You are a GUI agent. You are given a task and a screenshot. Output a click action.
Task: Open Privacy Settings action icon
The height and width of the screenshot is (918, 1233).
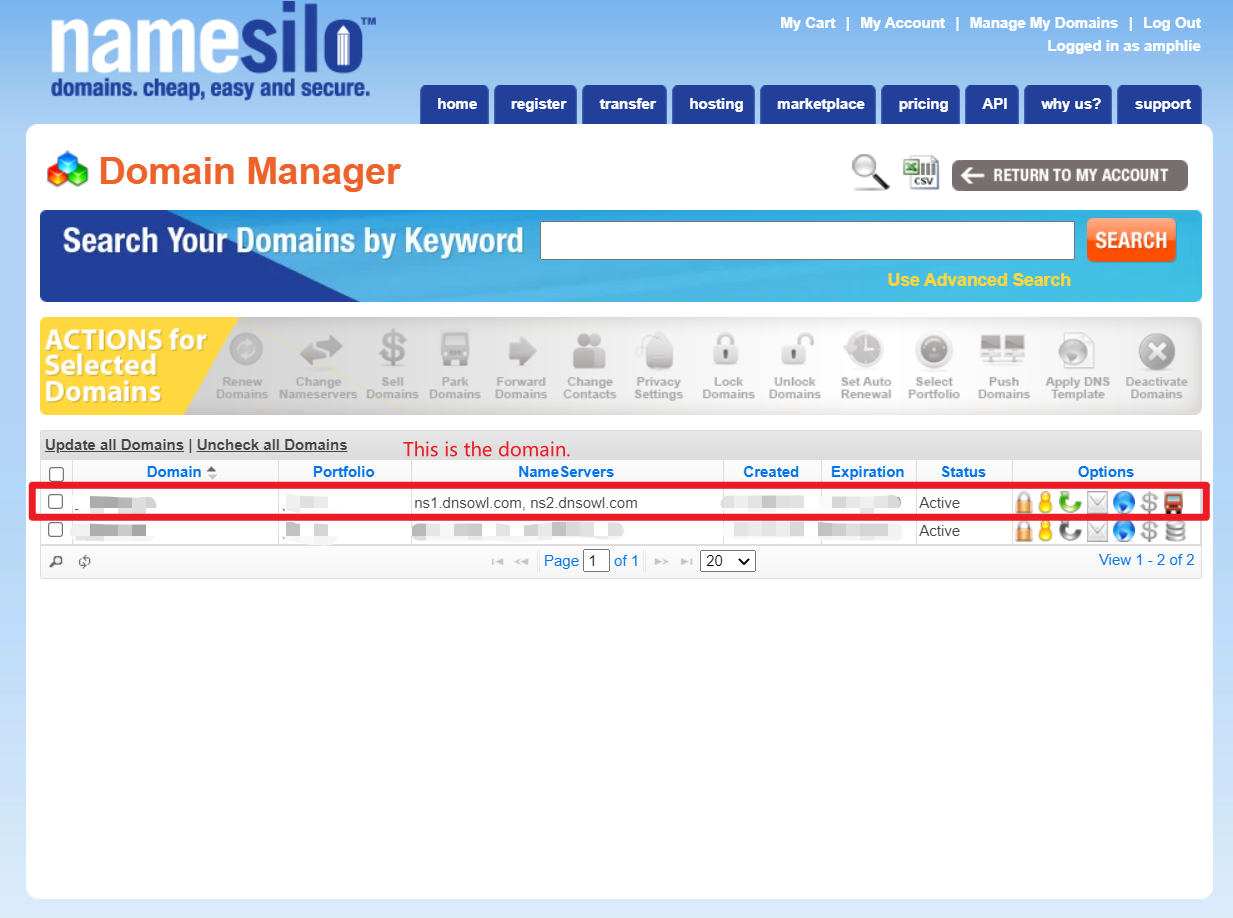click(x=658, y=351)
